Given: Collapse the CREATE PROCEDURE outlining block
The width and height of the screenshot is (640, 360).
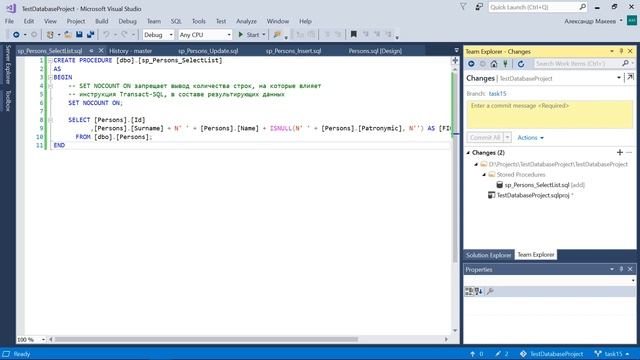Looking at the screenshot, I should tap(50, 60).
